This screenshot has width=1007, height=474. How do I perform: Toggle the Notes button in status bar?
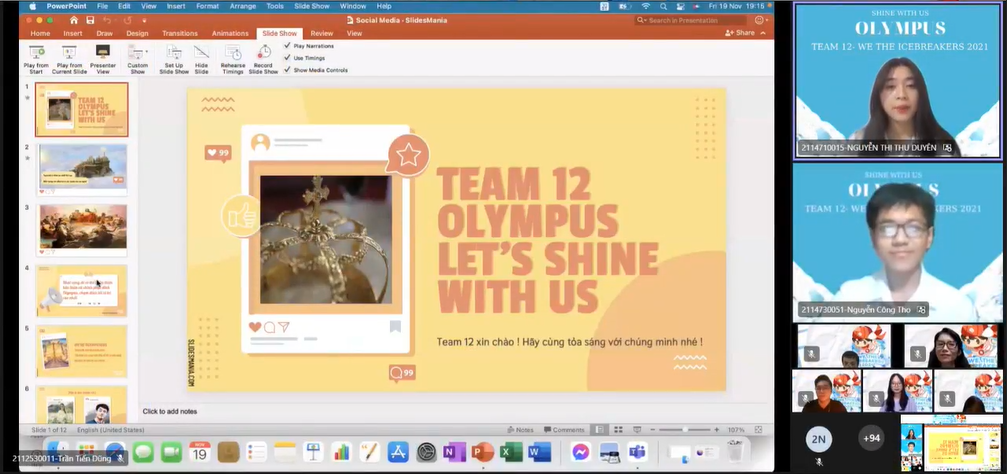coord(521,430)
